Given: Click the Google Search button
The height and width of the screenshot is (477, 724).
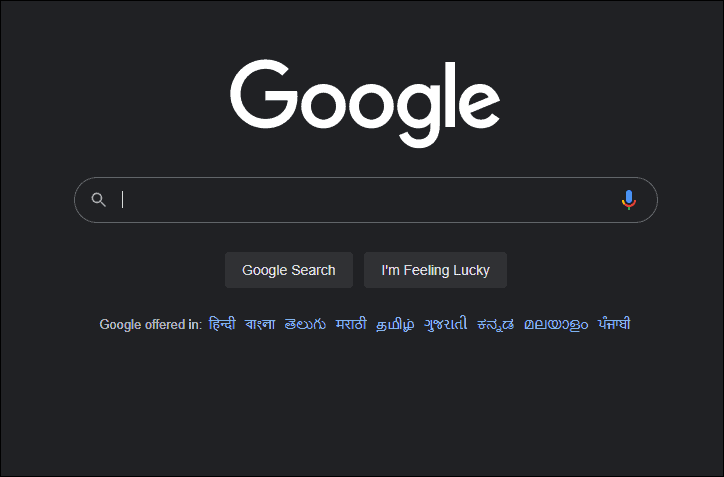Looking at the screenshot, I should click(289, 270).
